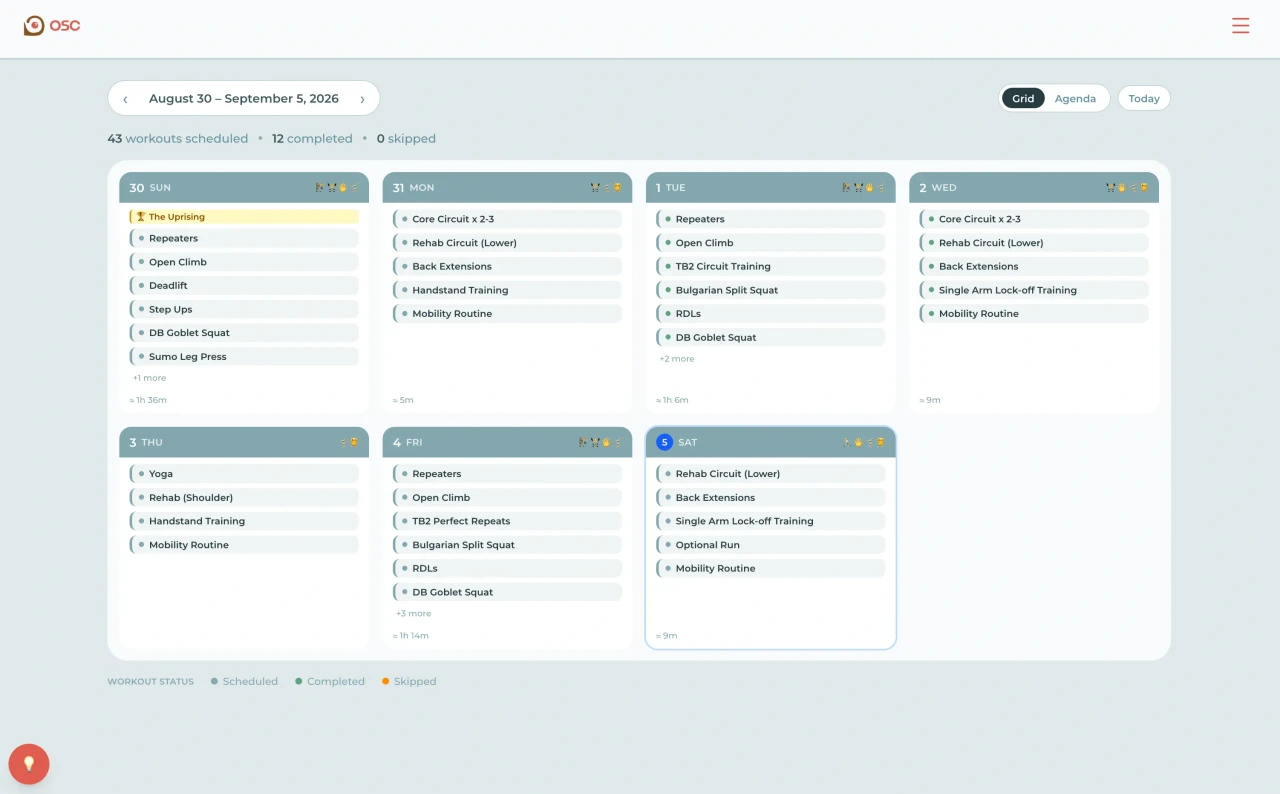This screenshot has height=794, width=1280.
Task: Open the lightbulb tips button
Action: tap(29, 764)
